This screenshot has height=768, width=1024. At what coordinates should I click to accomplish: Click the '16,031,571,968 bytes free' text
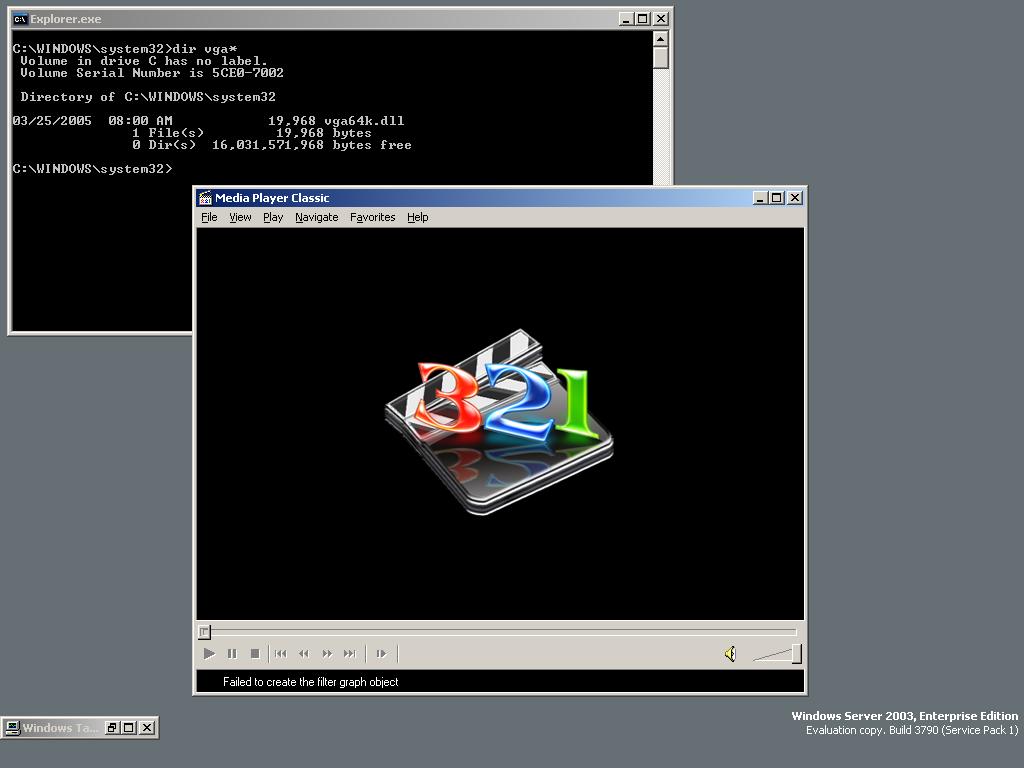(x=312, y=145)
